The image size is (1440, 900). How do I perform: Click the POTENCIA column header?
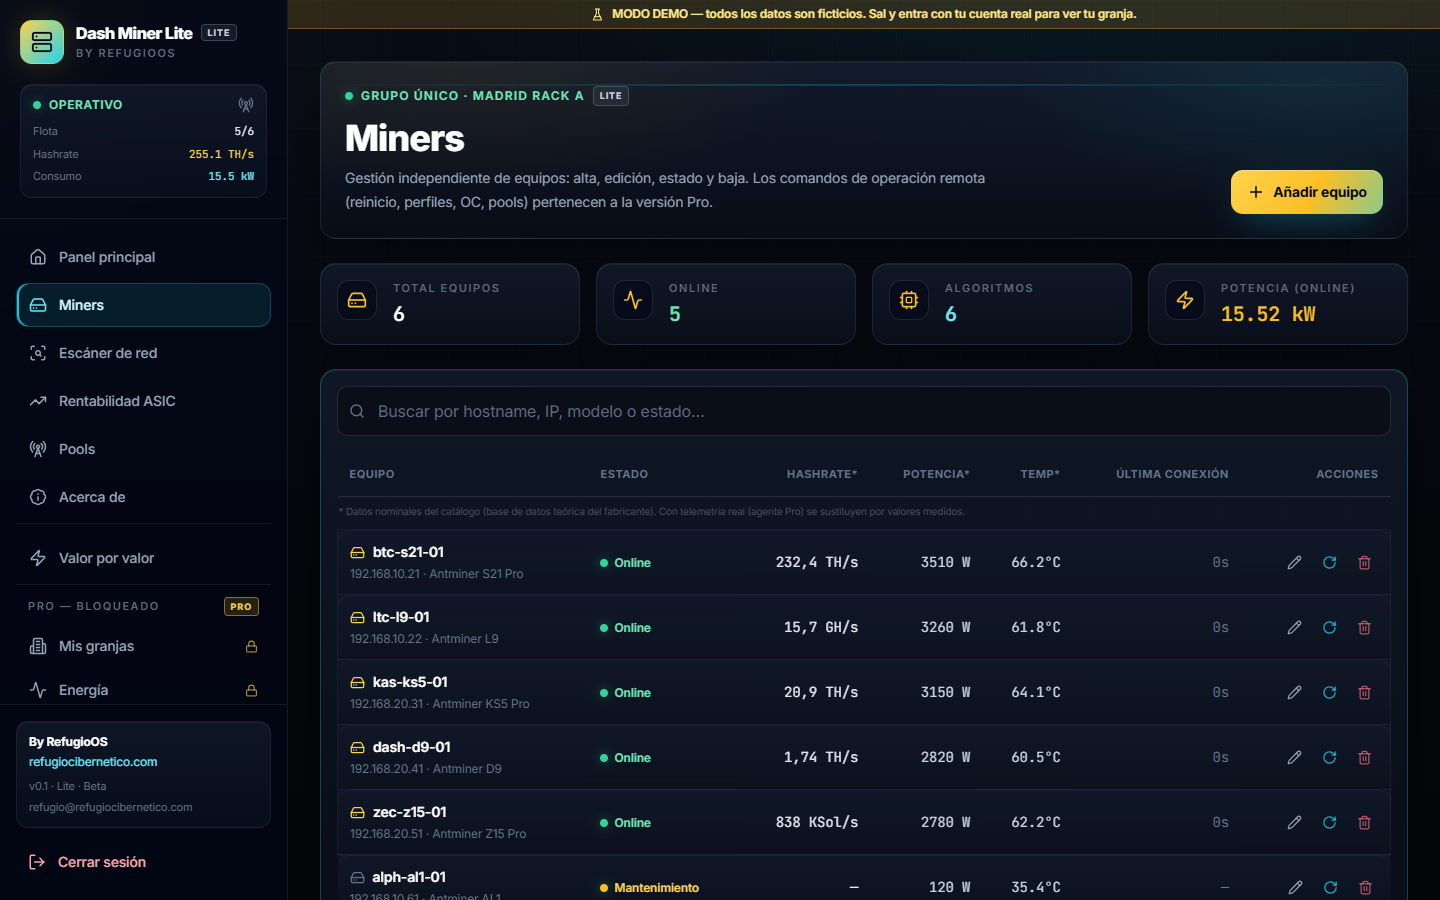[936, 474]
